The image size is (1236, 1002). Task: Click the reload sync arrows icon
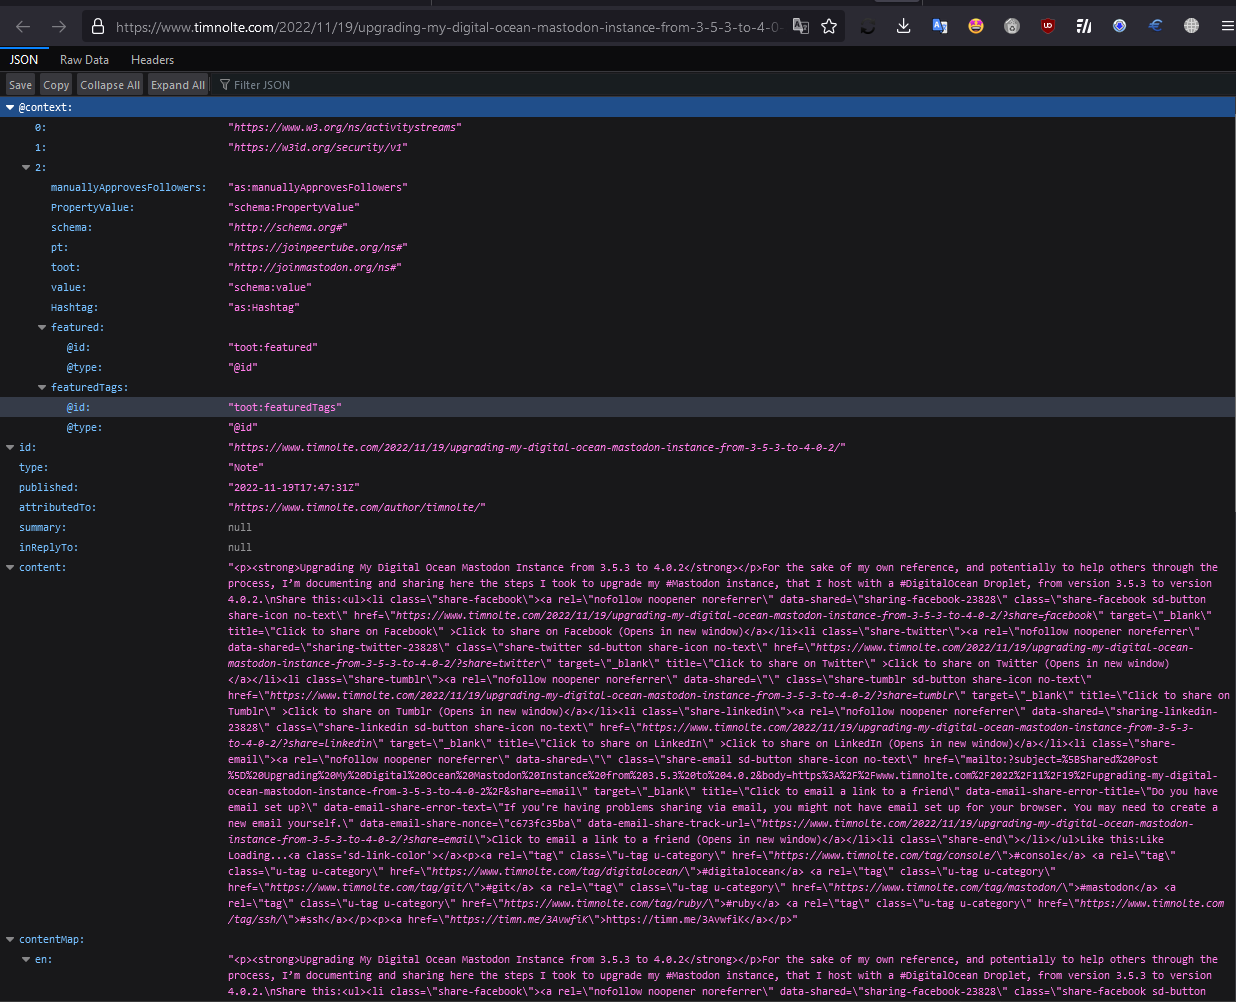click(867, 27)
